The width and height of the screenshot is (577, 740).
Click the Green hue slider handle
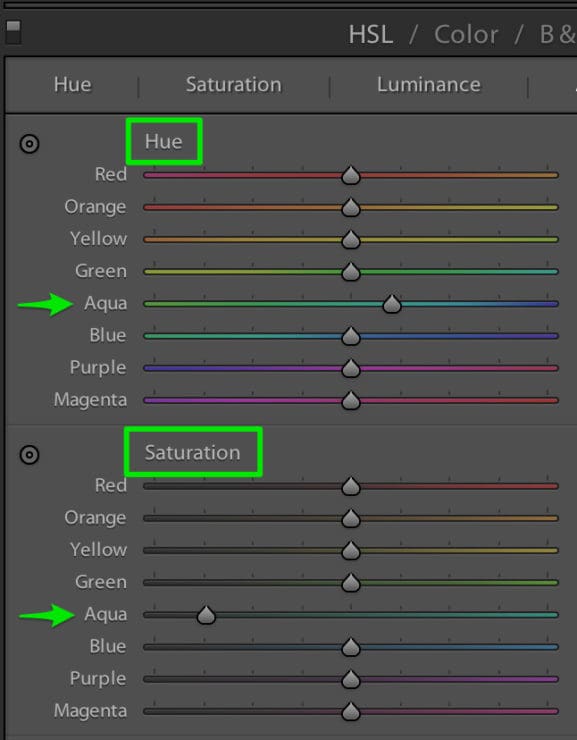(351, 272)
